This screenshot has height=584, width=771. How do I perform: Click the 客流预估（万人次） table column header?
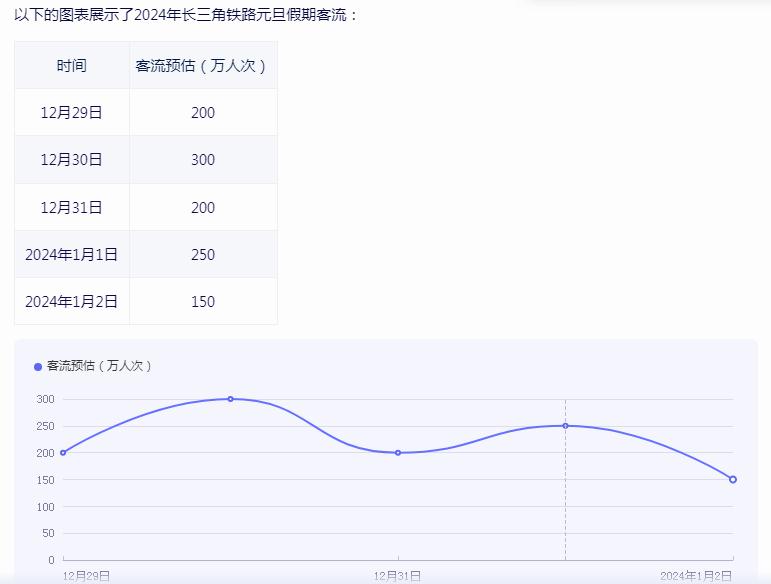203,66
